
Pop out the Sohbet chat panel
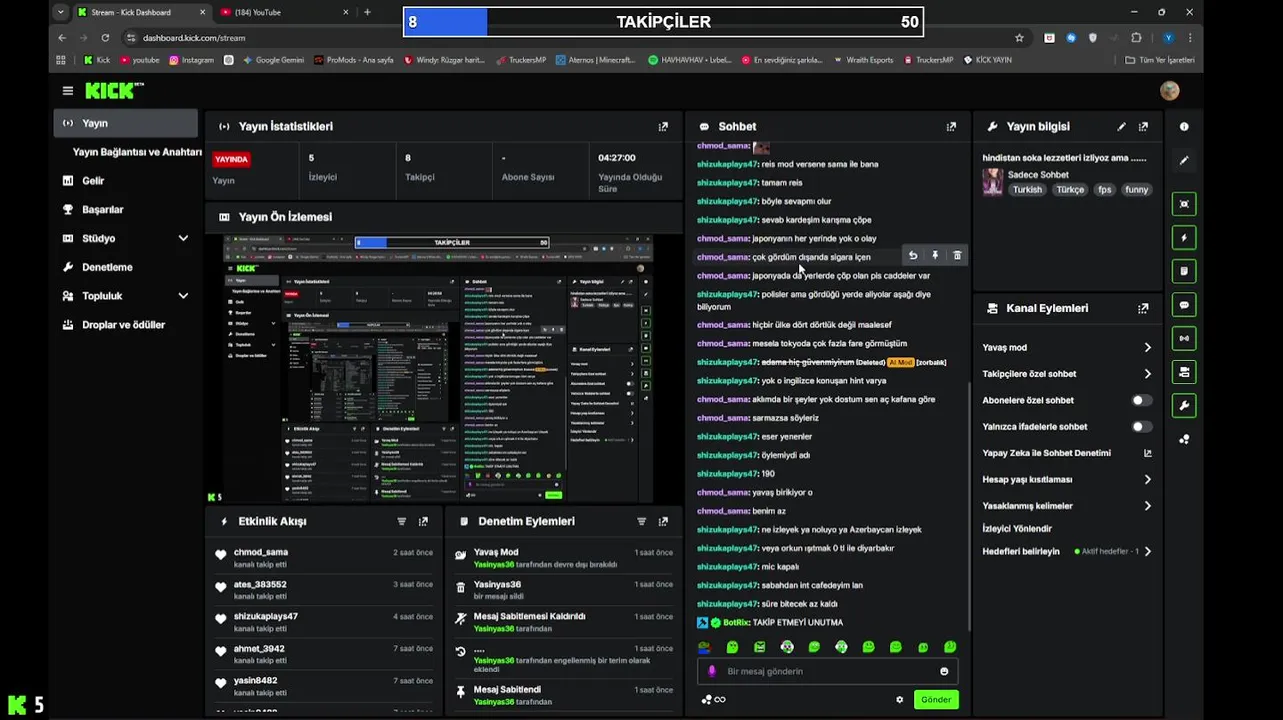[x=951, y=127]
